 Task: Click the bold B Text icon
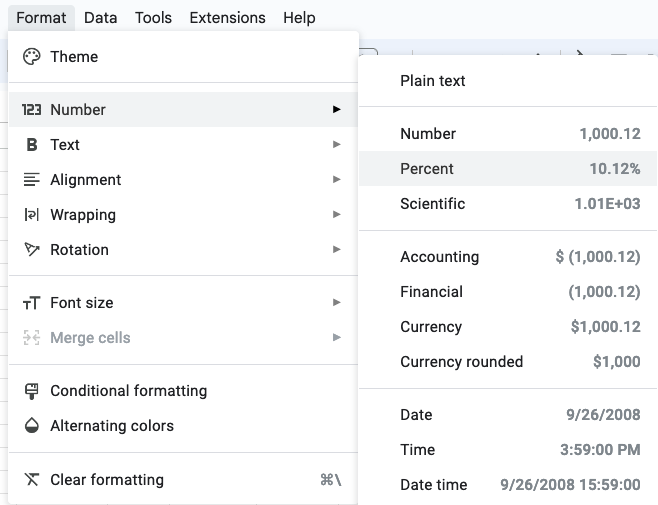click(31, 144)
